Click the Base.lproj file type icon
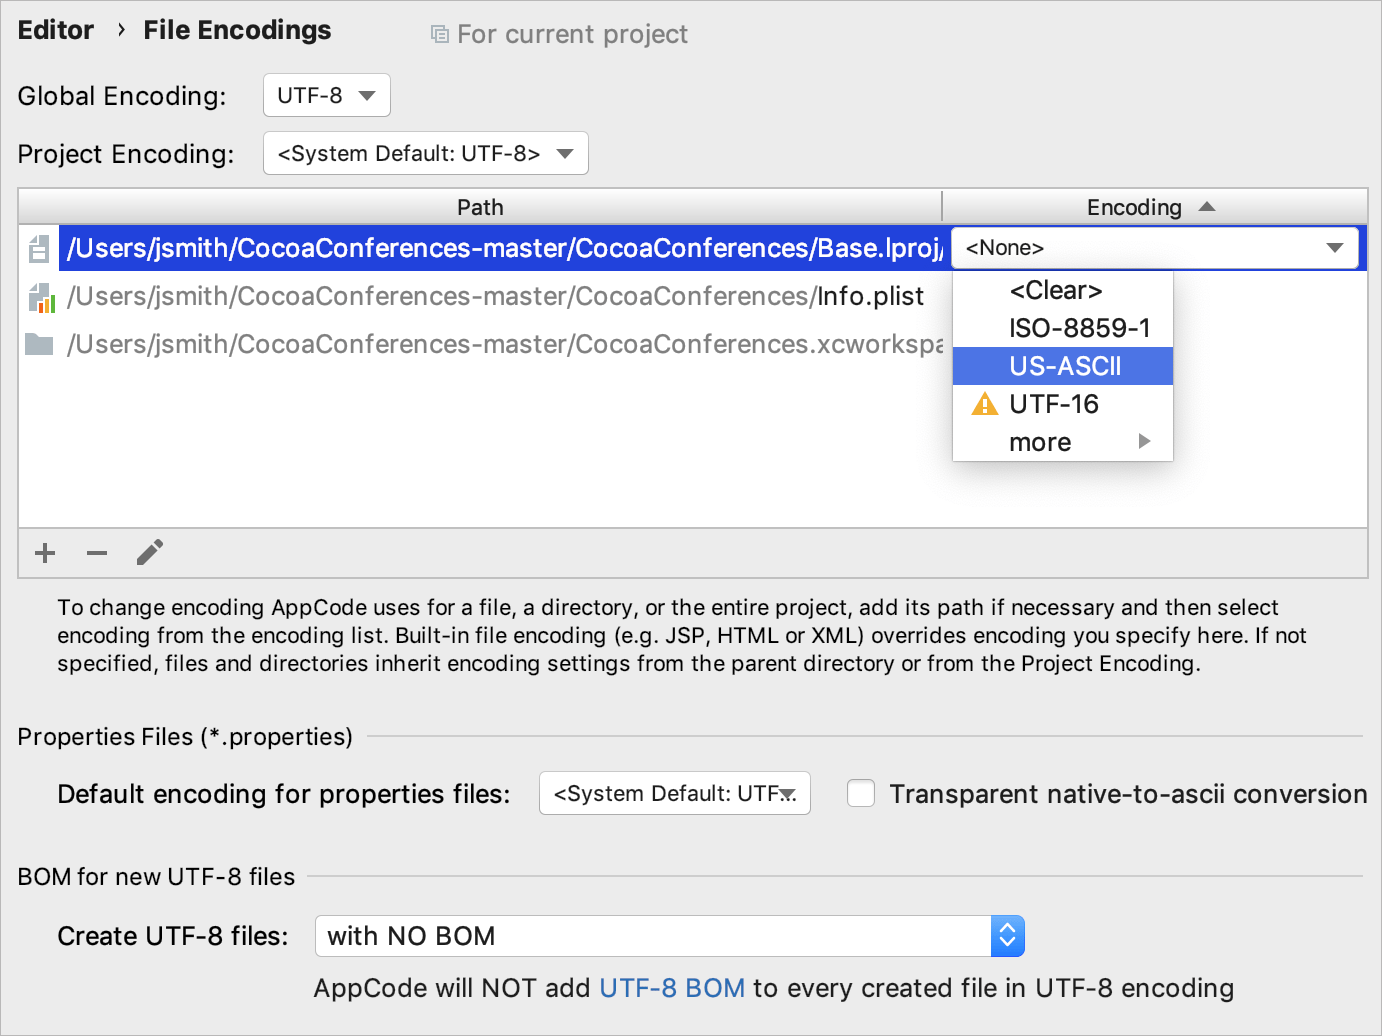The height and width of the screenshot is (1036, 1382). [x=37, y=248]
